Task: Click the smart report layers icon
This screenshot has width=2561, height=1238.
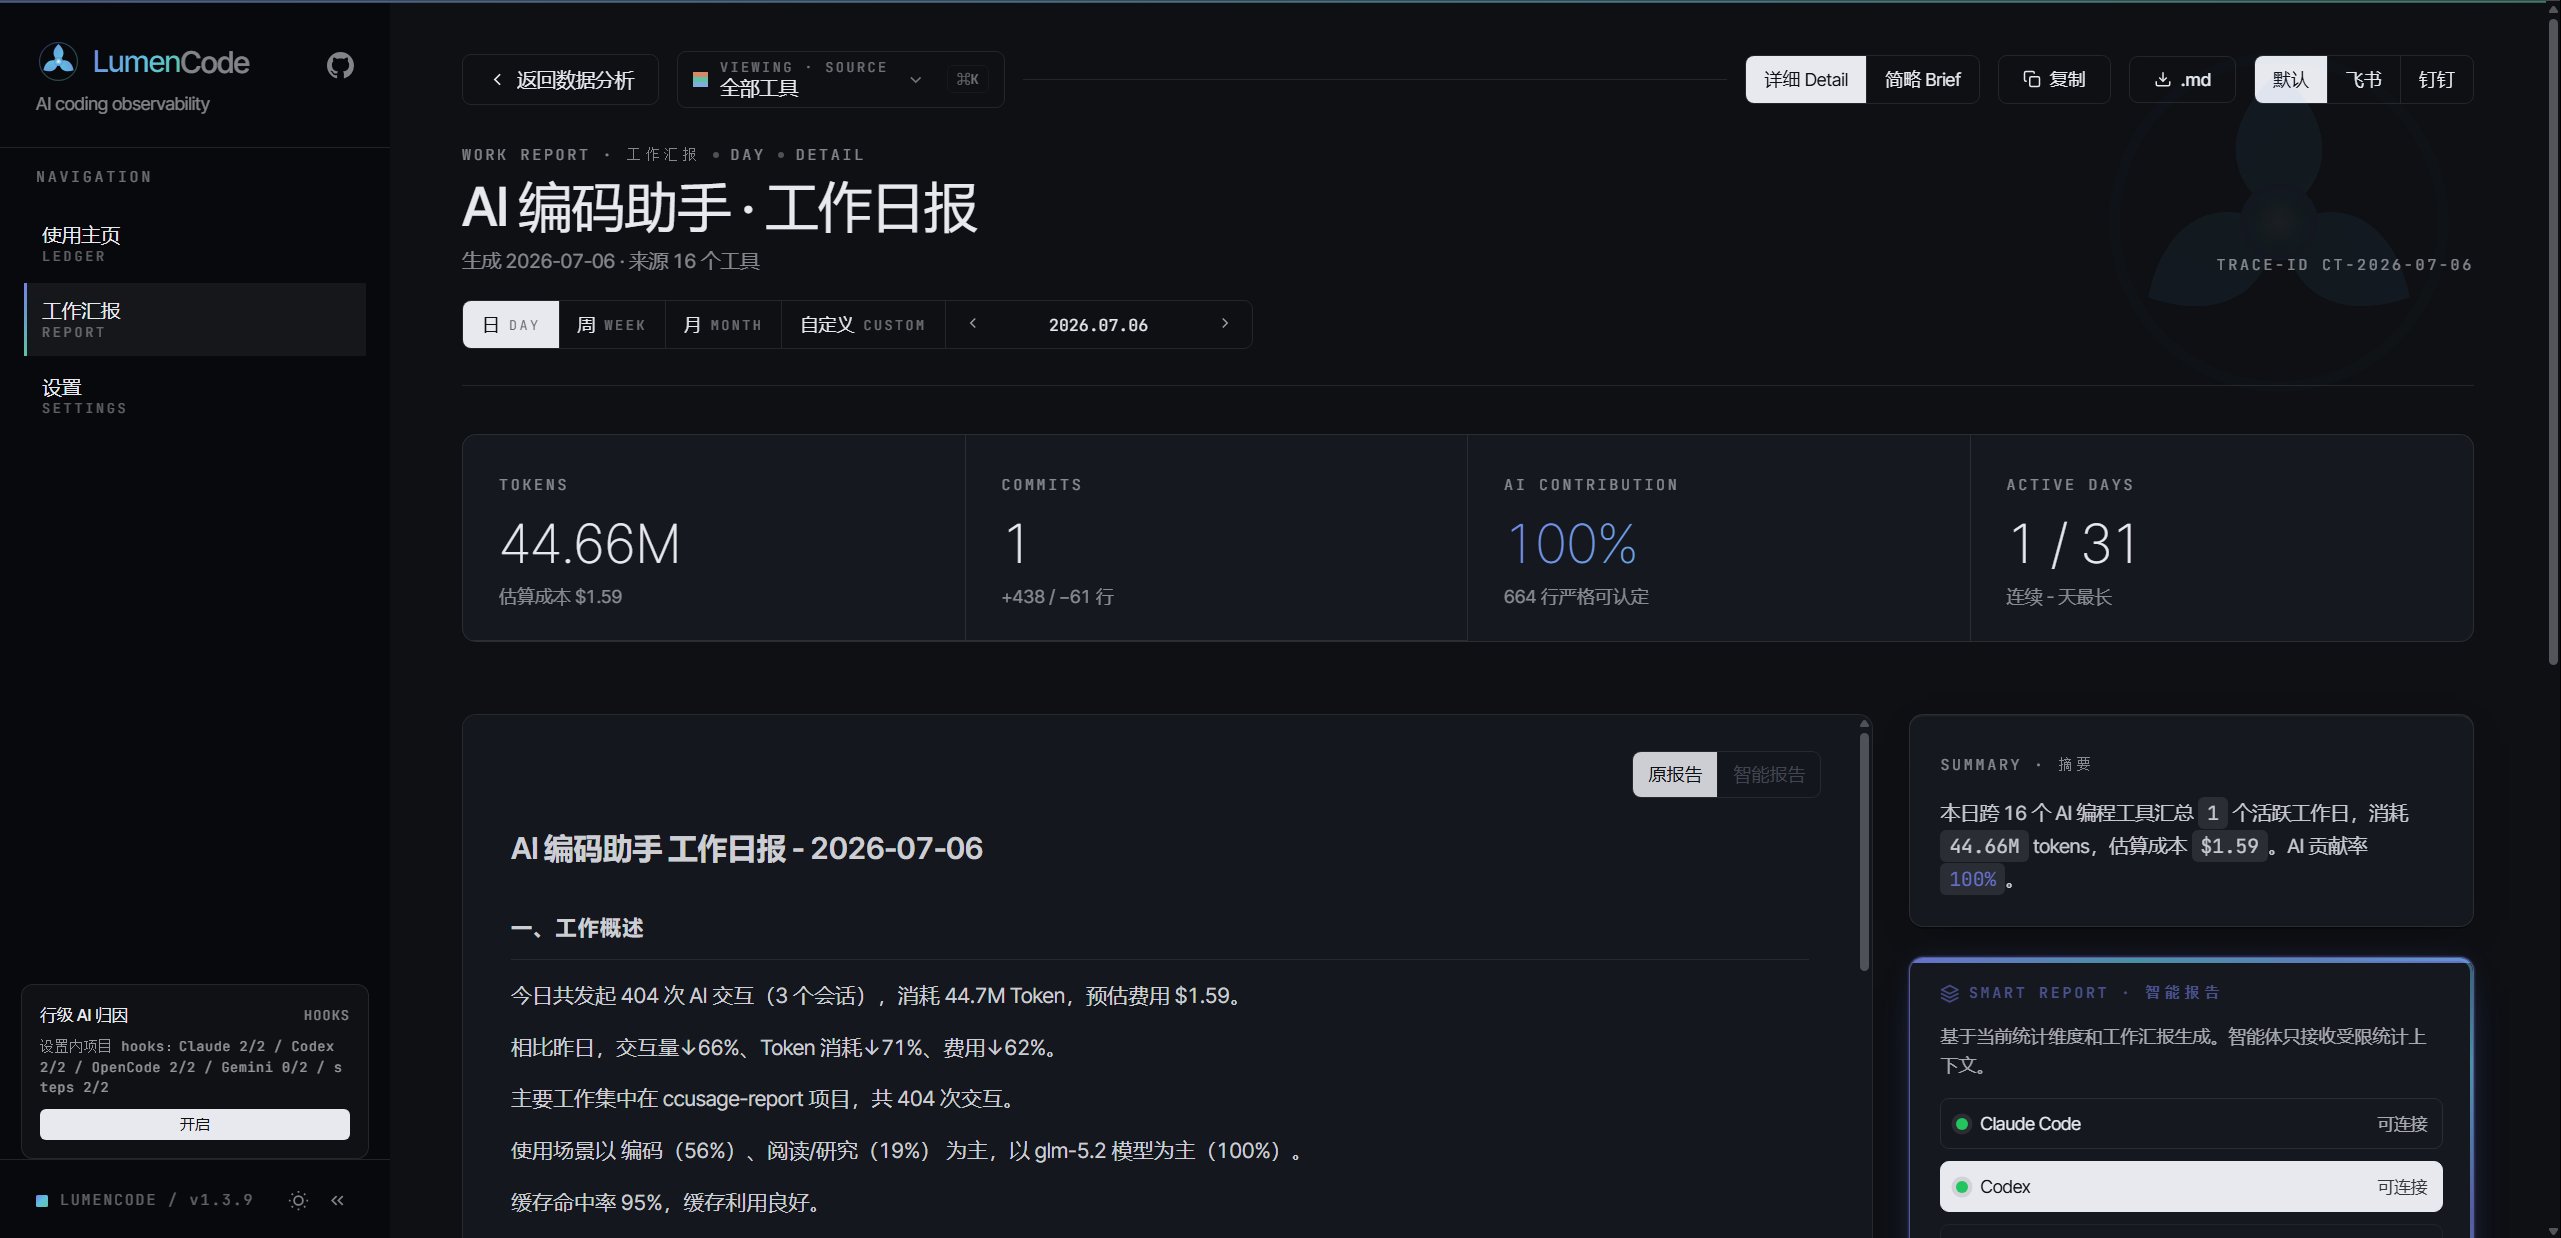Action: 1949,993
